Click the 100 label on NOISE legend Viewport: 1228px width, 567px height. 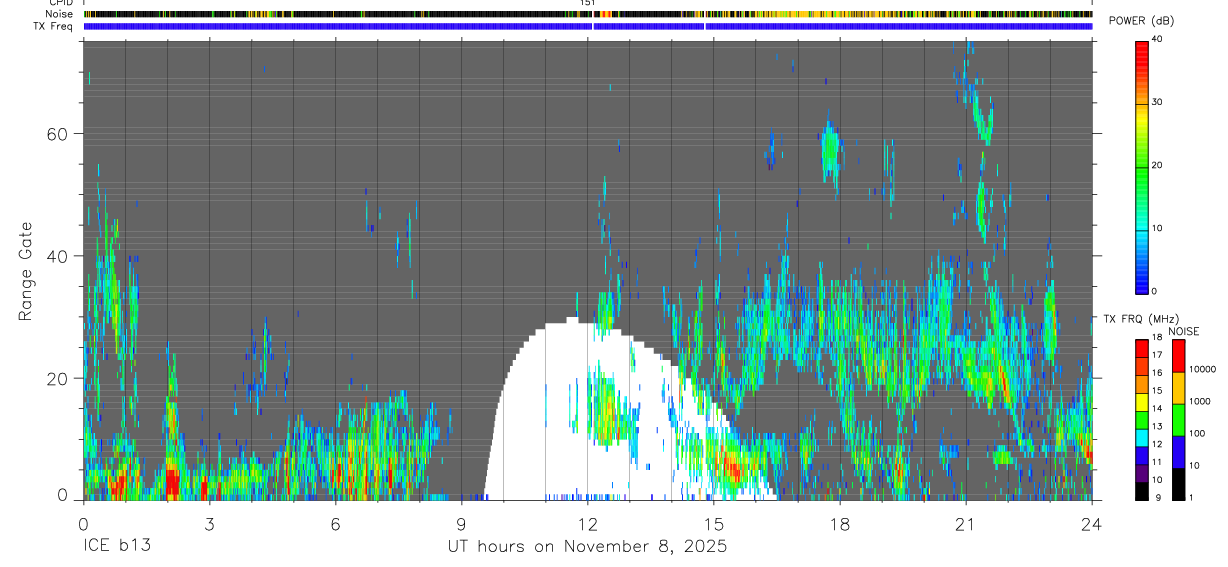point(1195,433)
